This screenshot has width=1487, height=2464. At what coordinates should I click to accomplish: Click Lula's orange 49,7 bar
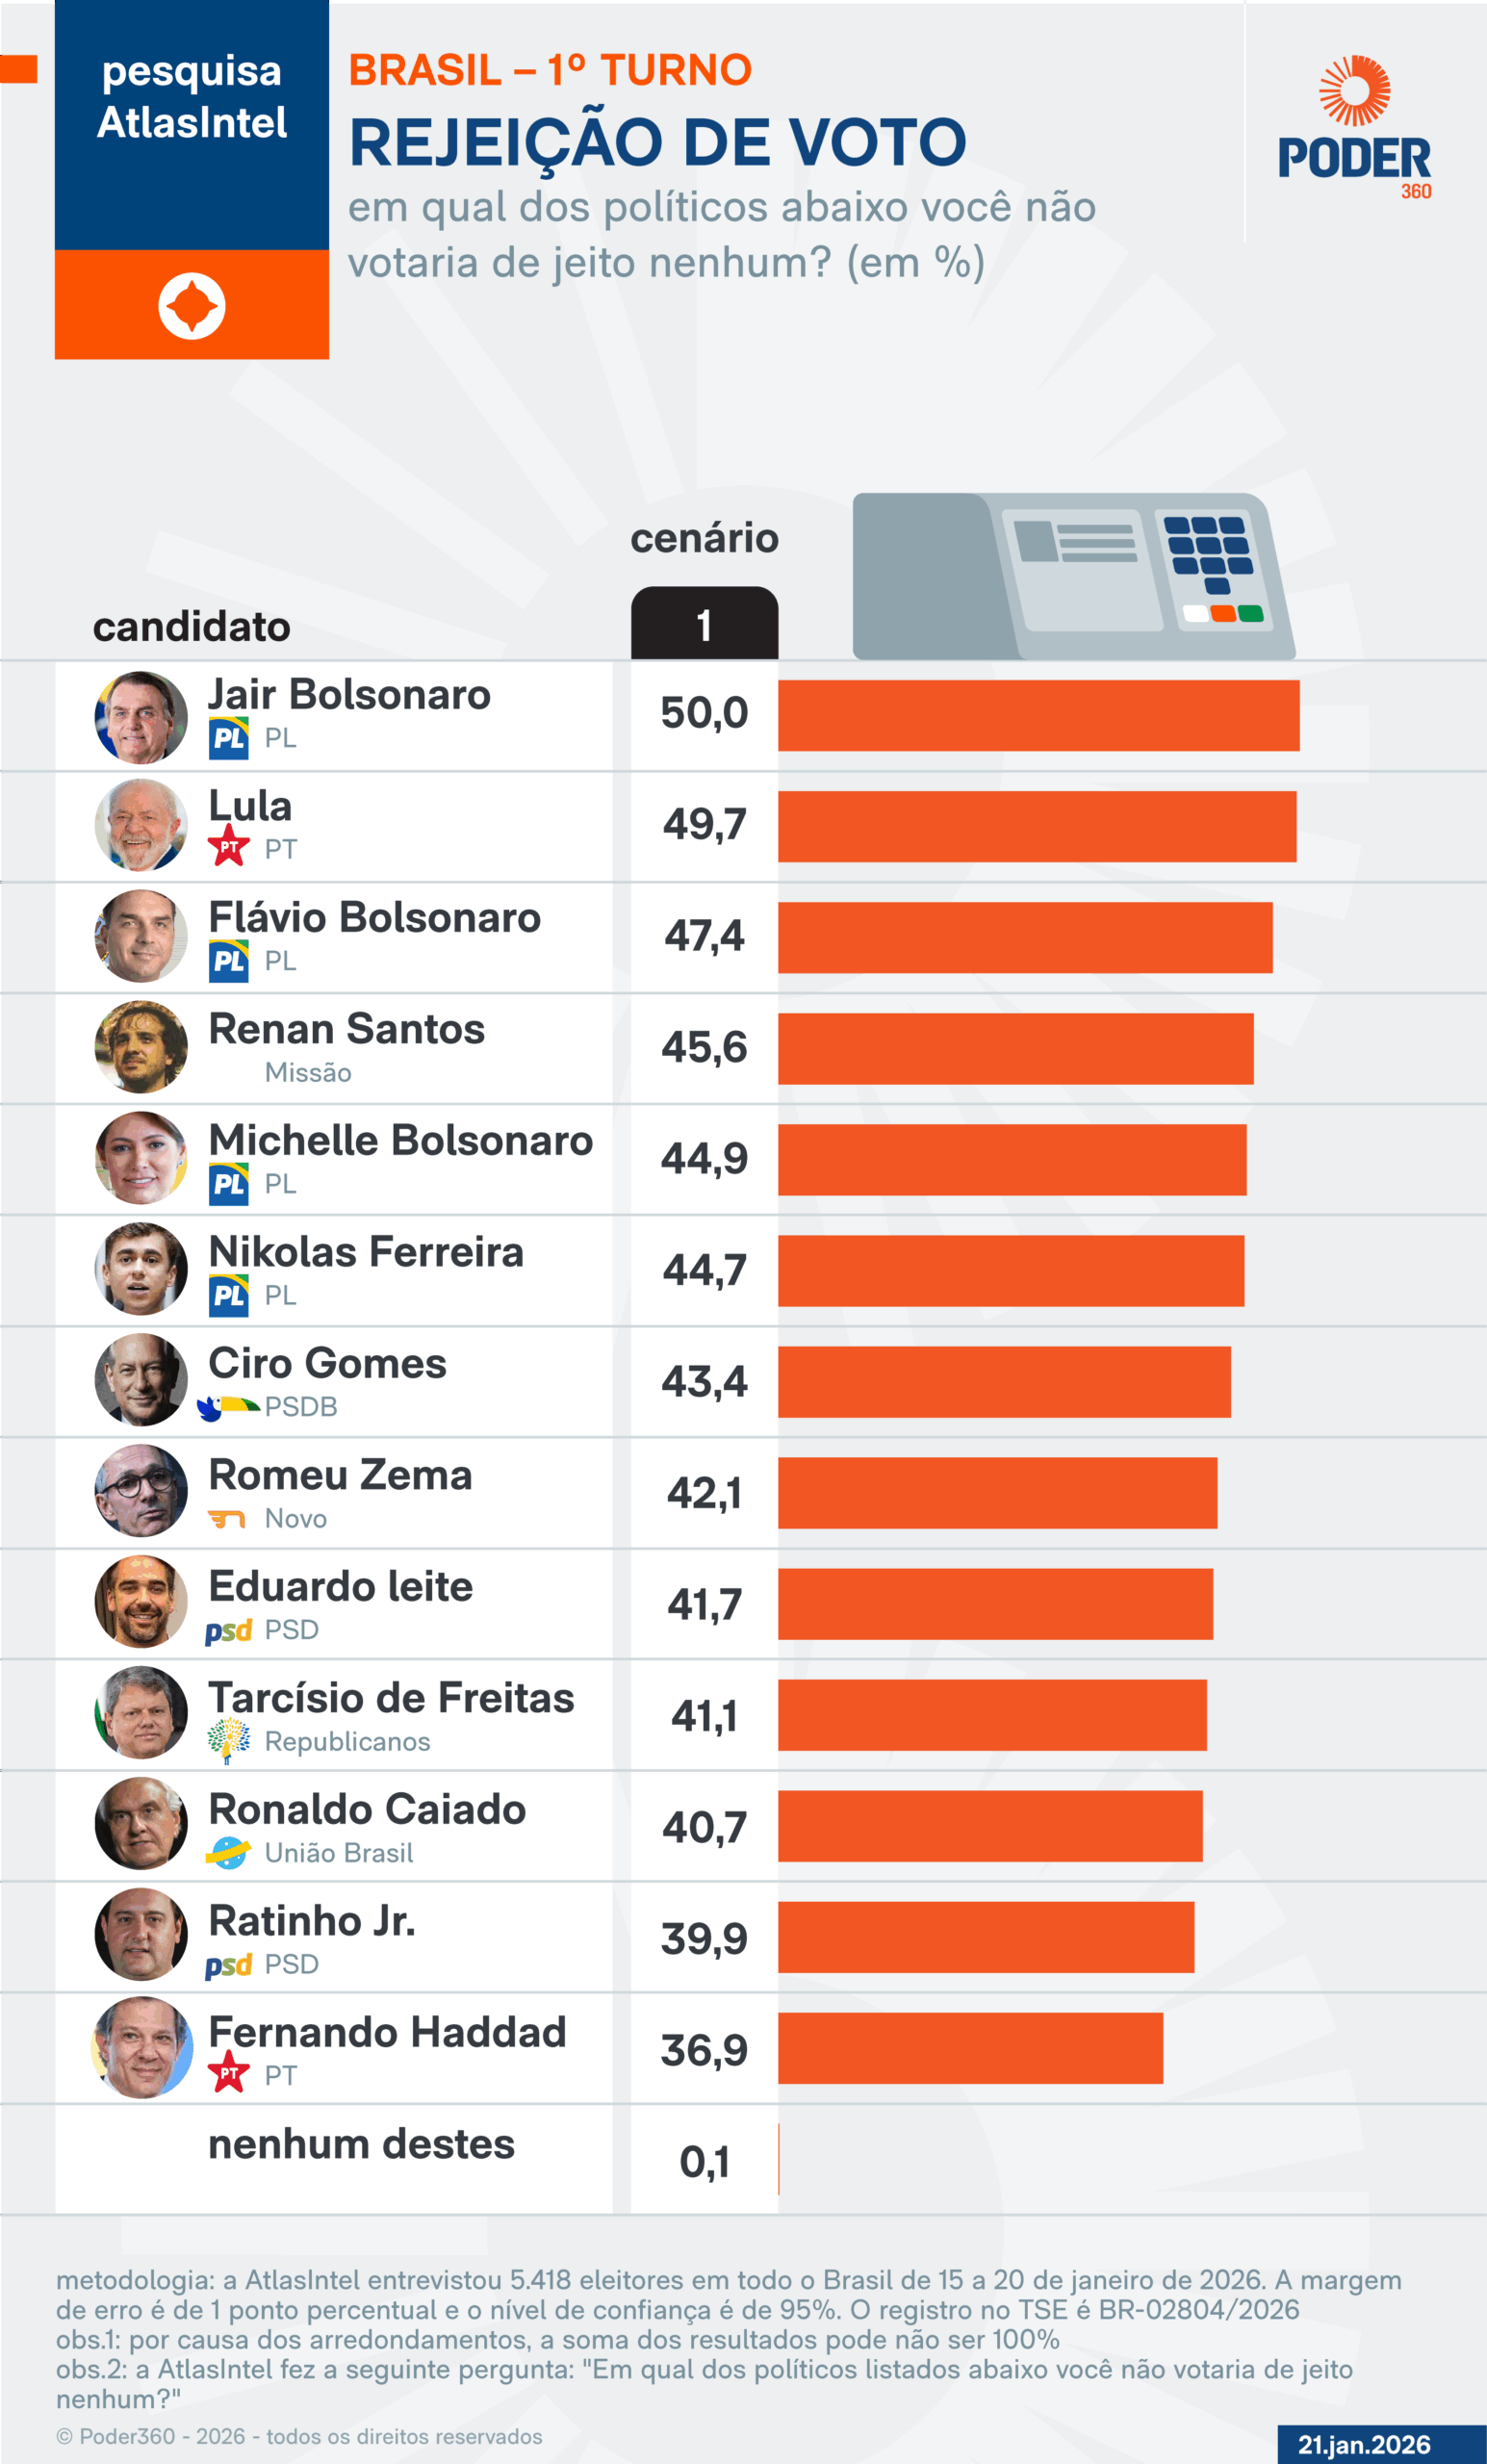[x=1036, y=826]
